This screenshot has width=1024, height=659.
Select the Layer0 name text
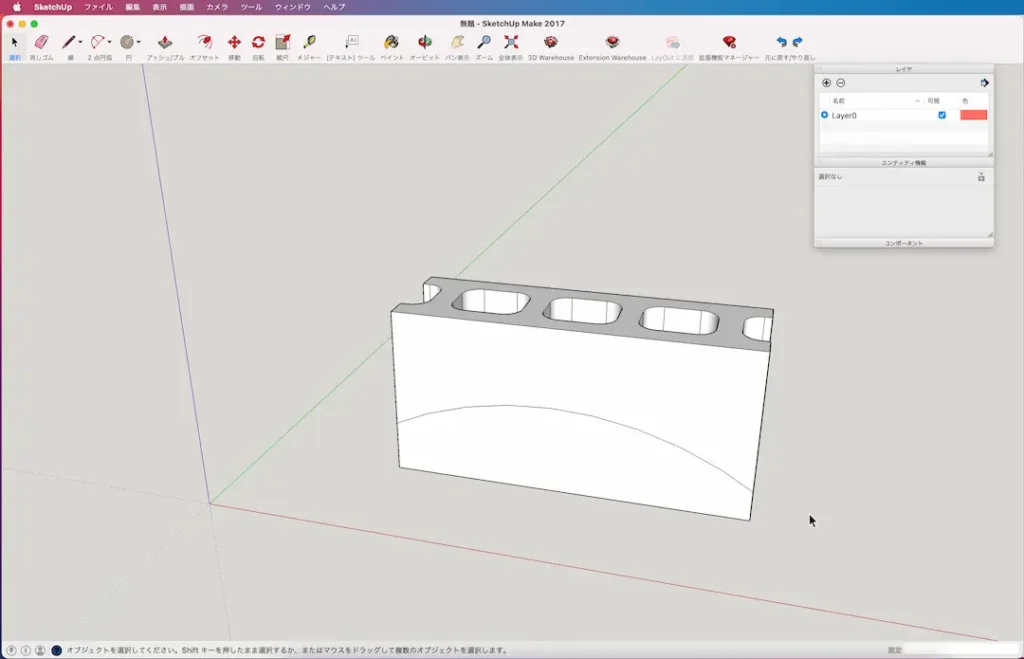(x=844, y=116)
